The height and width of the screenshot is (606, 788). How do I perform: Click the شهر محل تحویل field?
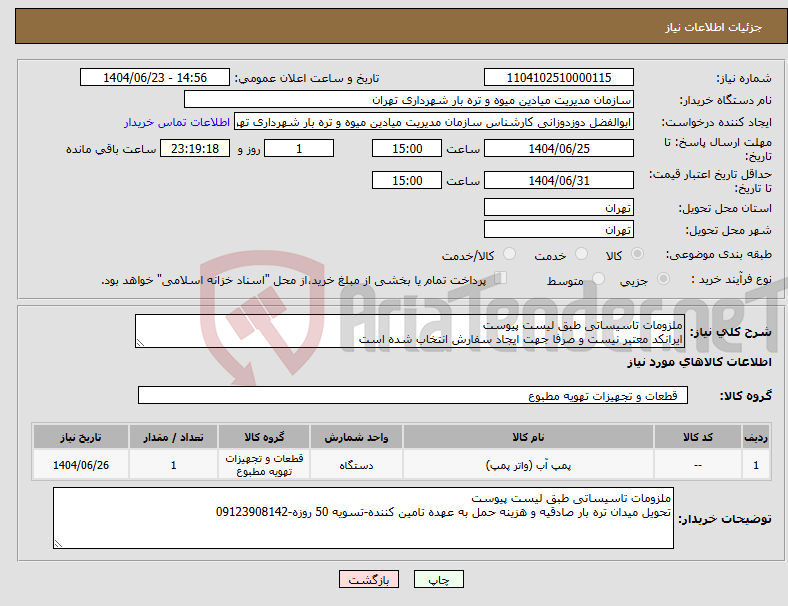tap(559, 229)
